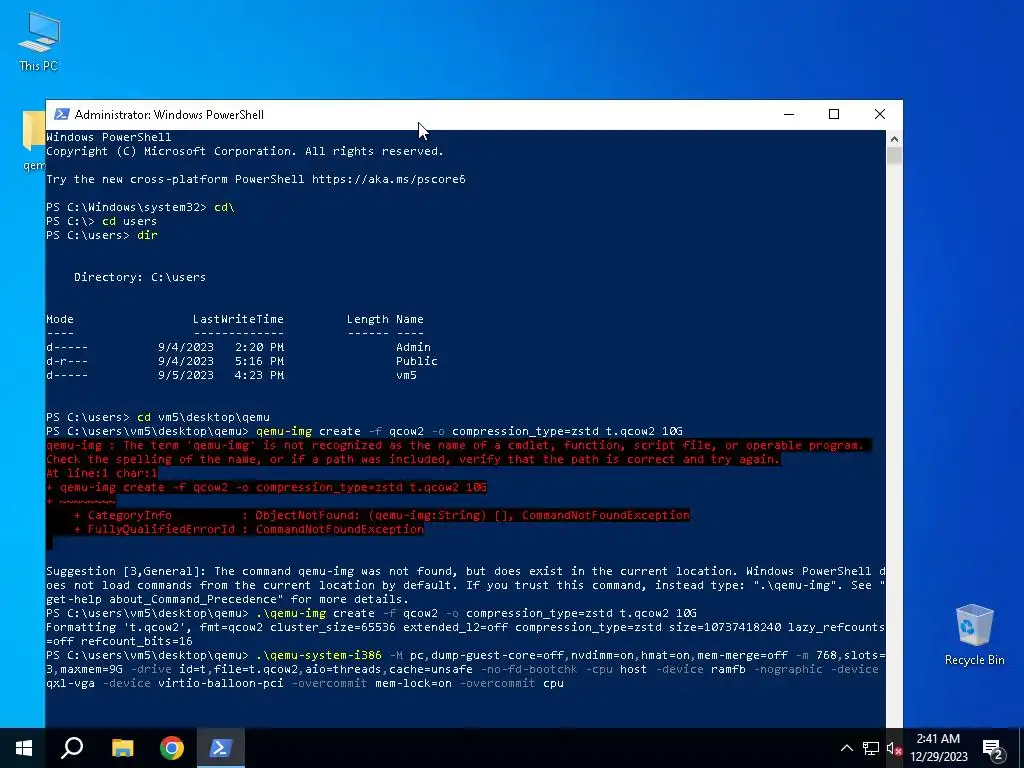This screenshot has height=768, width=1024.
Task: Select PowerShell taskbar button
Action: coord(221,748)
